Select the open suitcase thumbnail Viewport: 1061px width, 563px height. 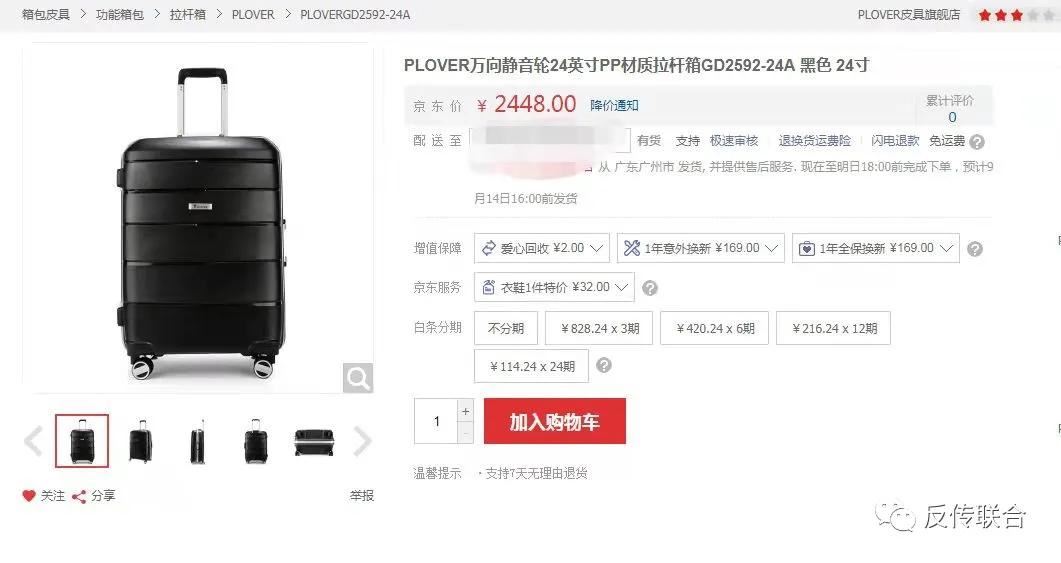pyautogui.click(x=315, y=441)
